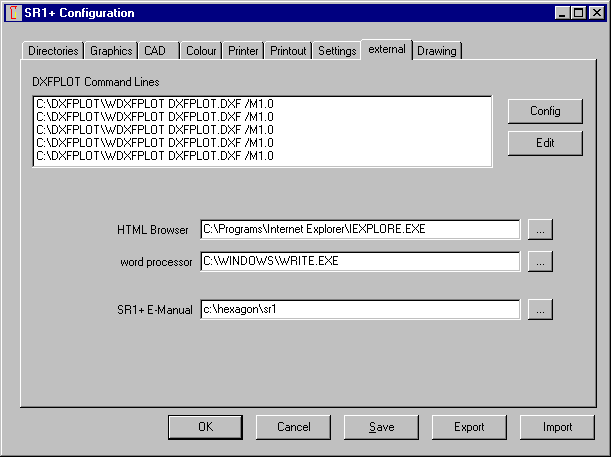Browse for the word processor path
Viewport: 611px width, 457px height.
(540, 261)
